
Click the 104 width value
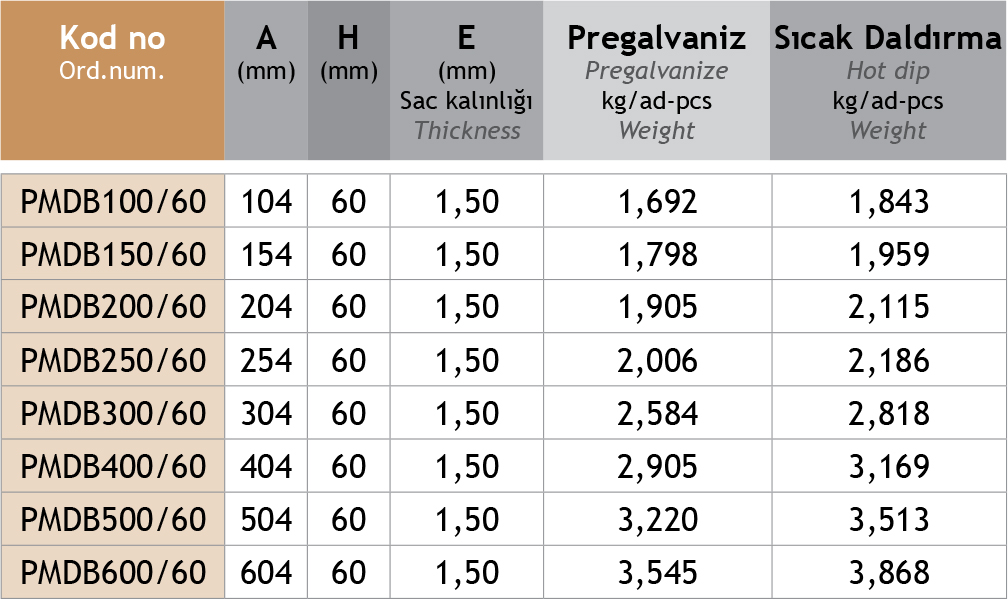tap(266, 202)
